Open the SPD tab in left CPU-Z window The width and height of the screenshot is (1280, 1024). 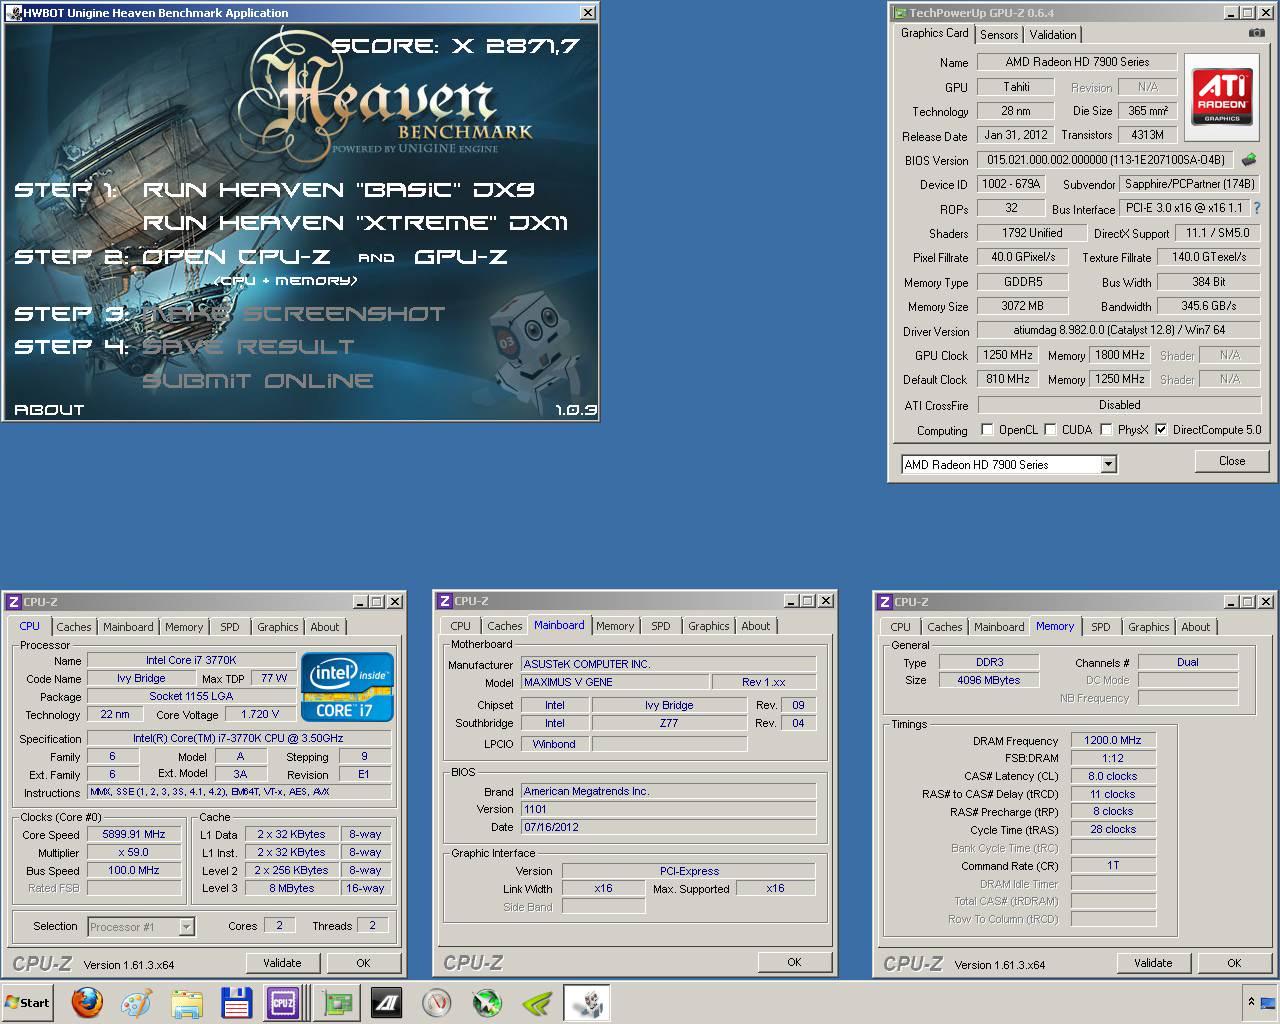(230, 627)
